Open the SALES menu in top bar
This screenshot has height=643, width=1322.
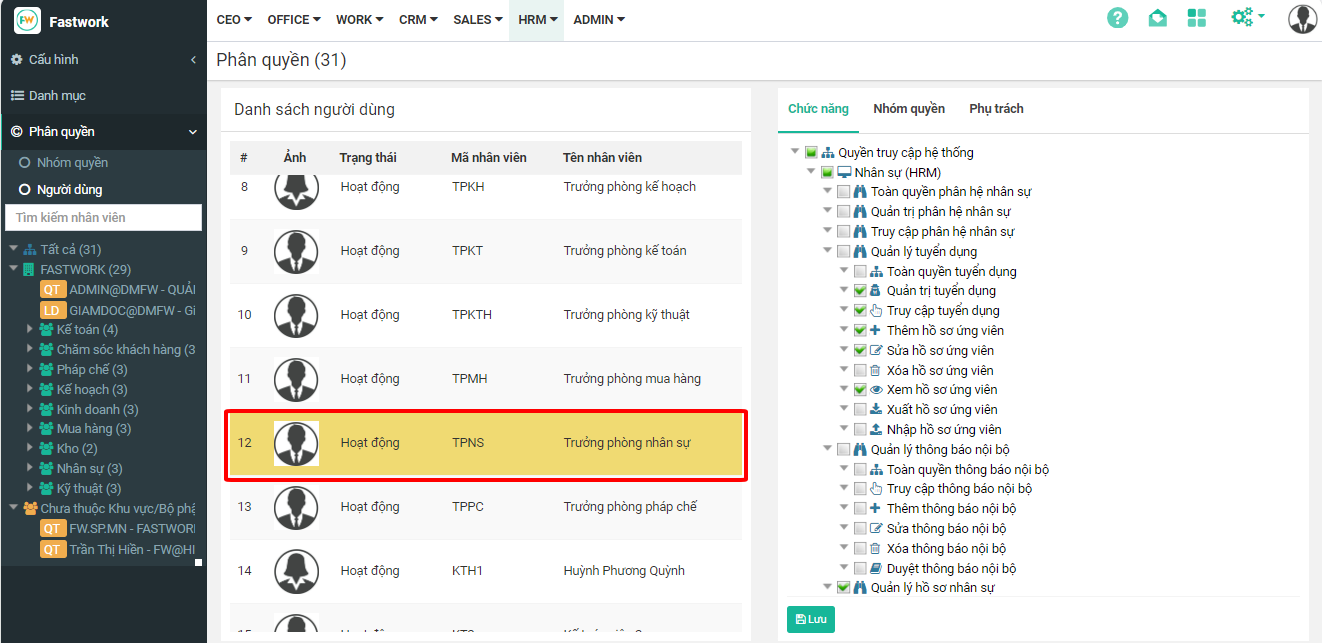(x=477, y=20)
